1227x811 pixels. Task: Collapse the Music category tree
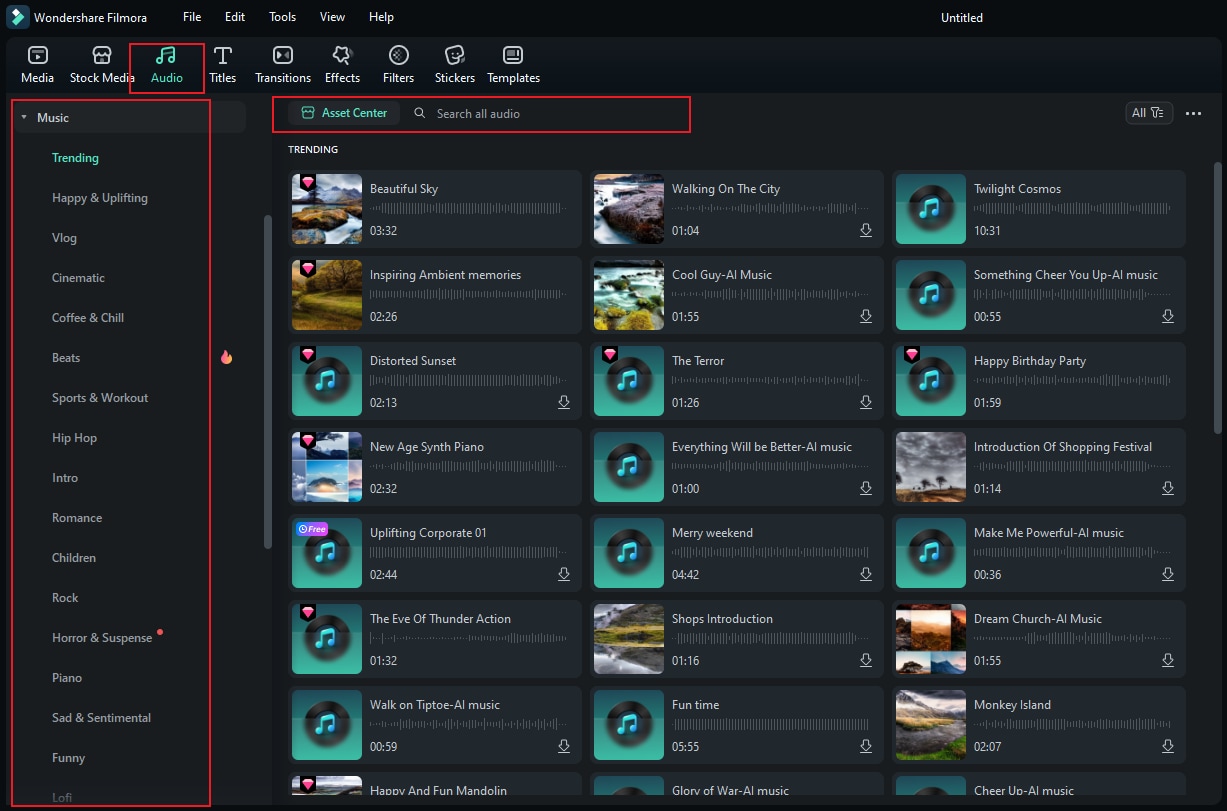point(23,118)
